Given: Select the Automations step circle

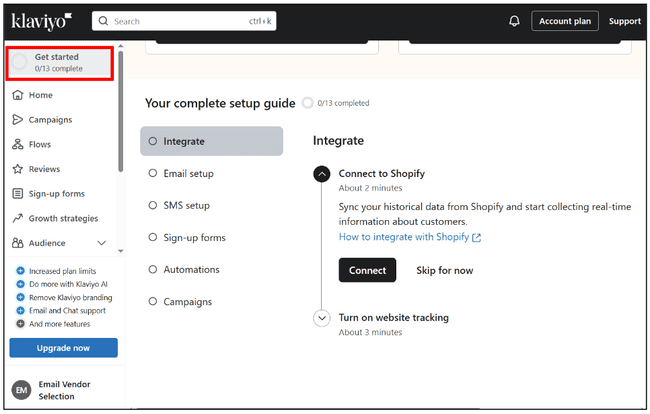Looking at the screenshot, I should coord(153,270).
